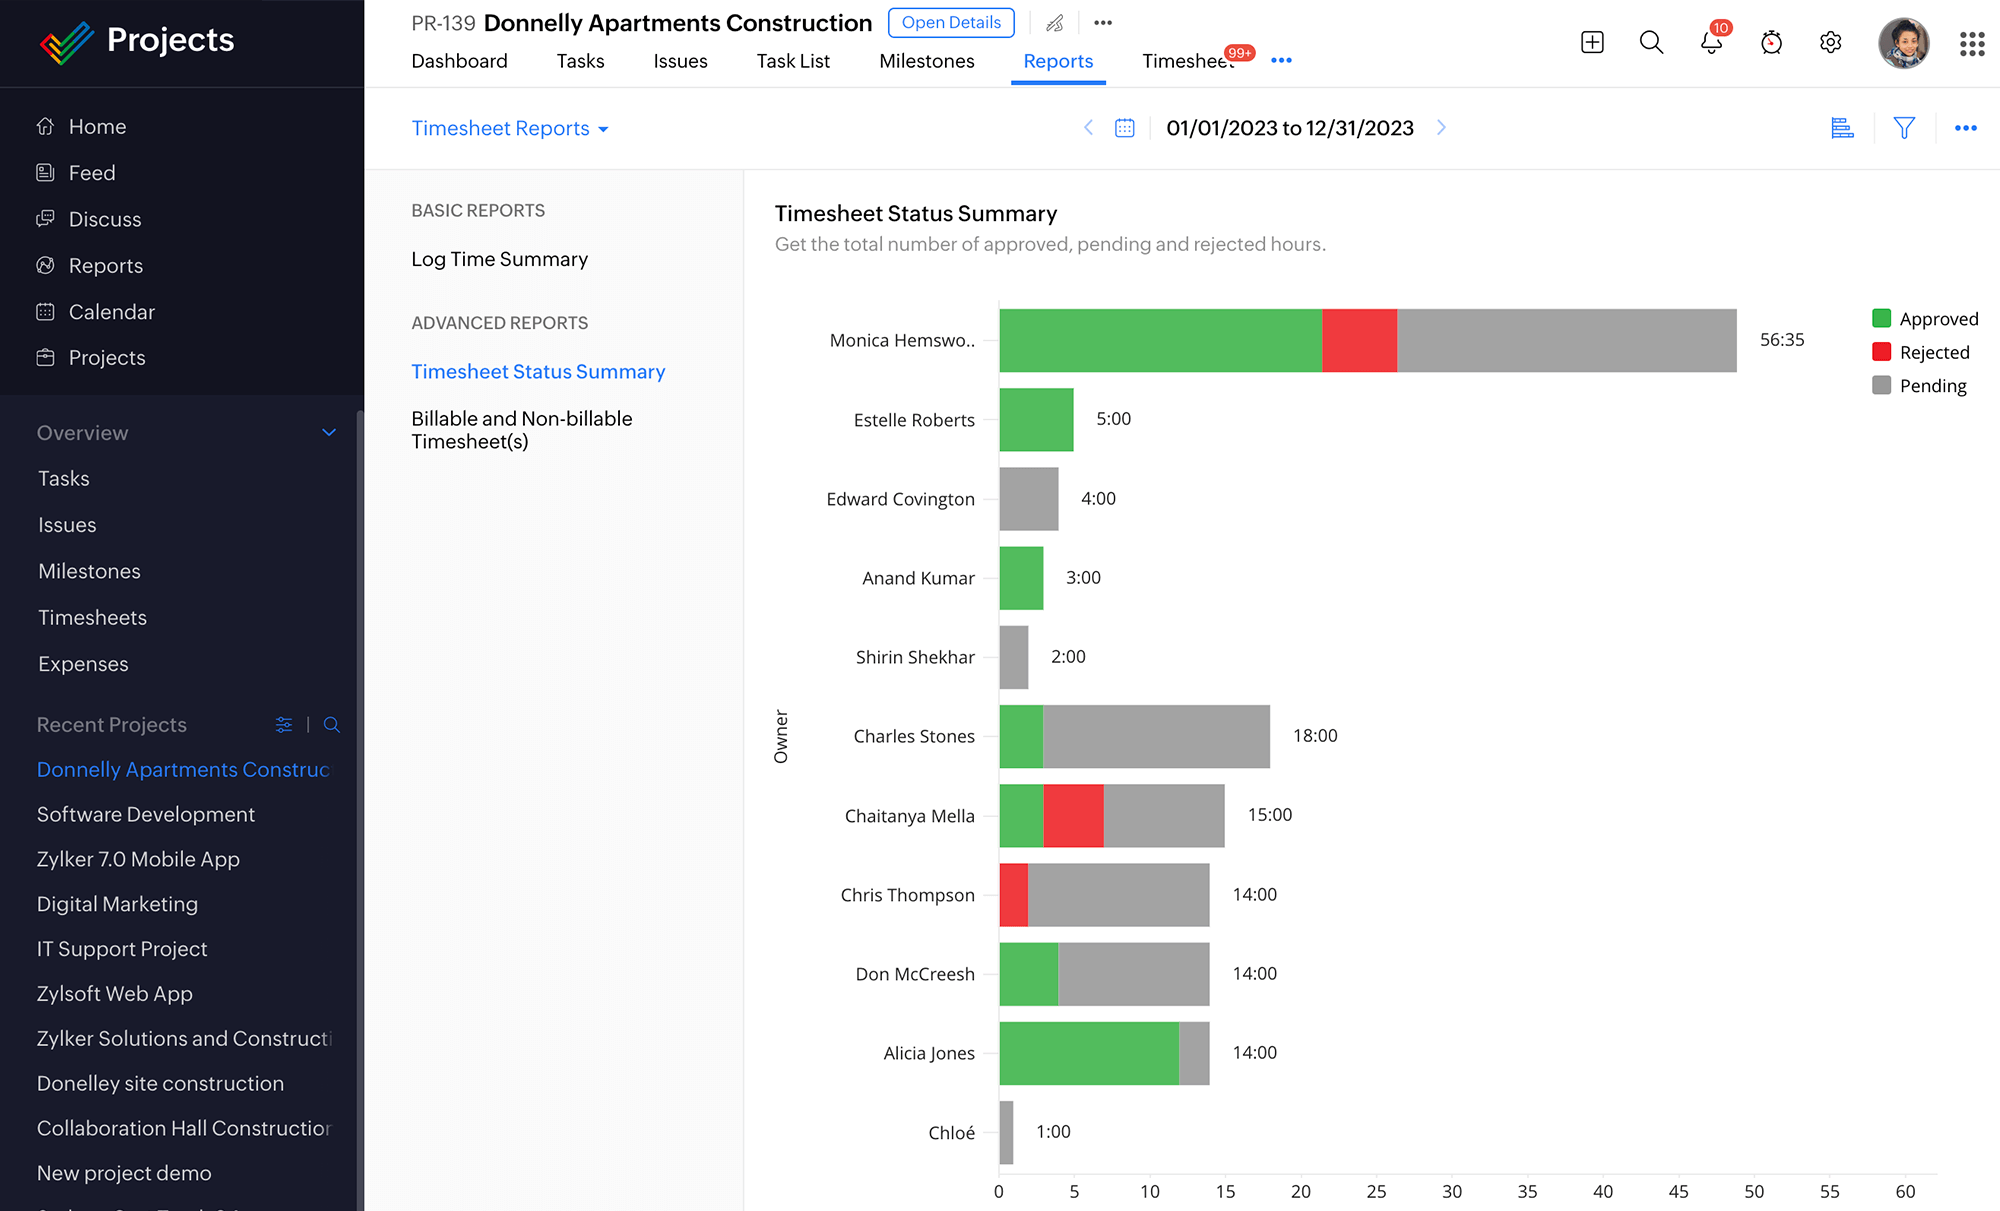Expand the Timesheet Reports dropdown
The height and width of the screenshot is (1211, 2000).
[x=510, y=129]
